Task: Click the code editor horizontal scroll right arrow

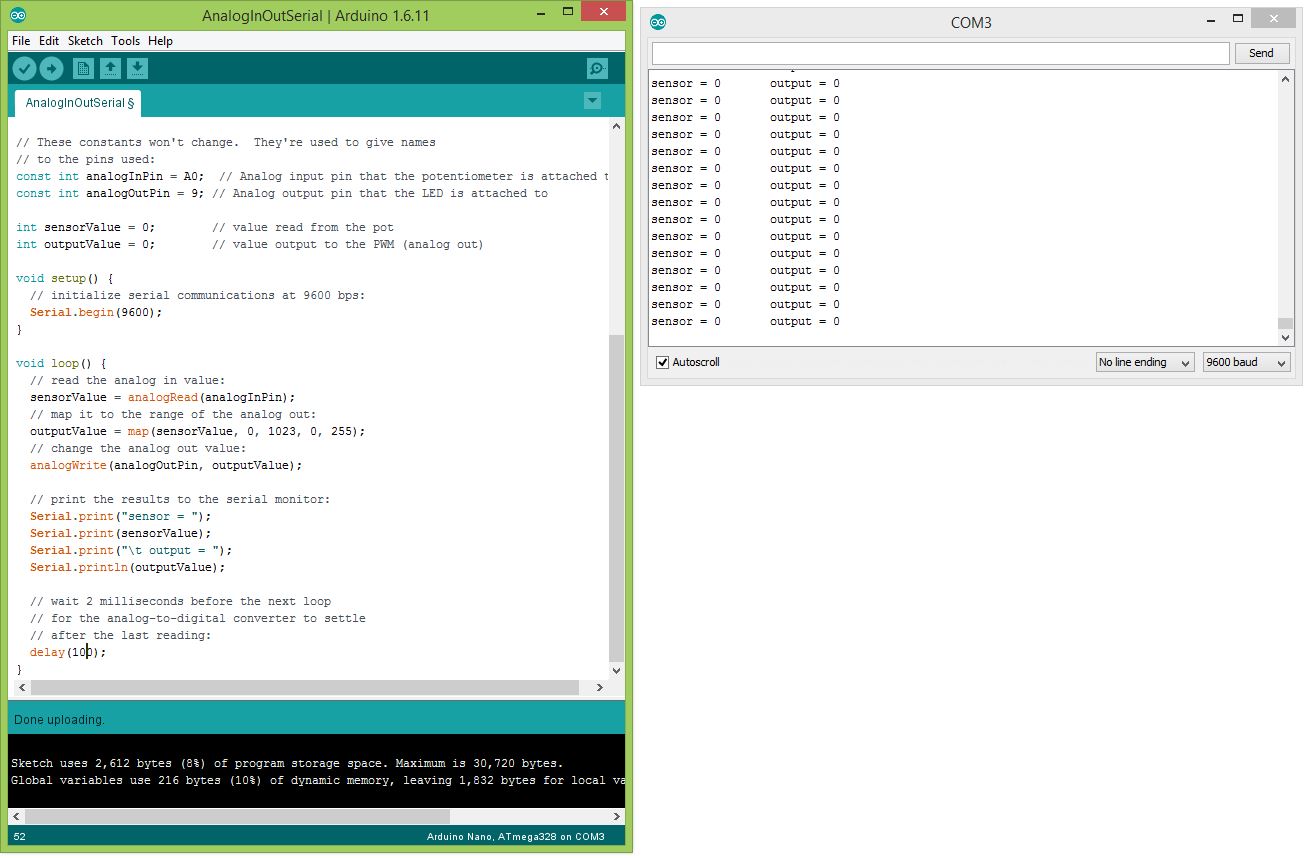Action: pos(599,688)
